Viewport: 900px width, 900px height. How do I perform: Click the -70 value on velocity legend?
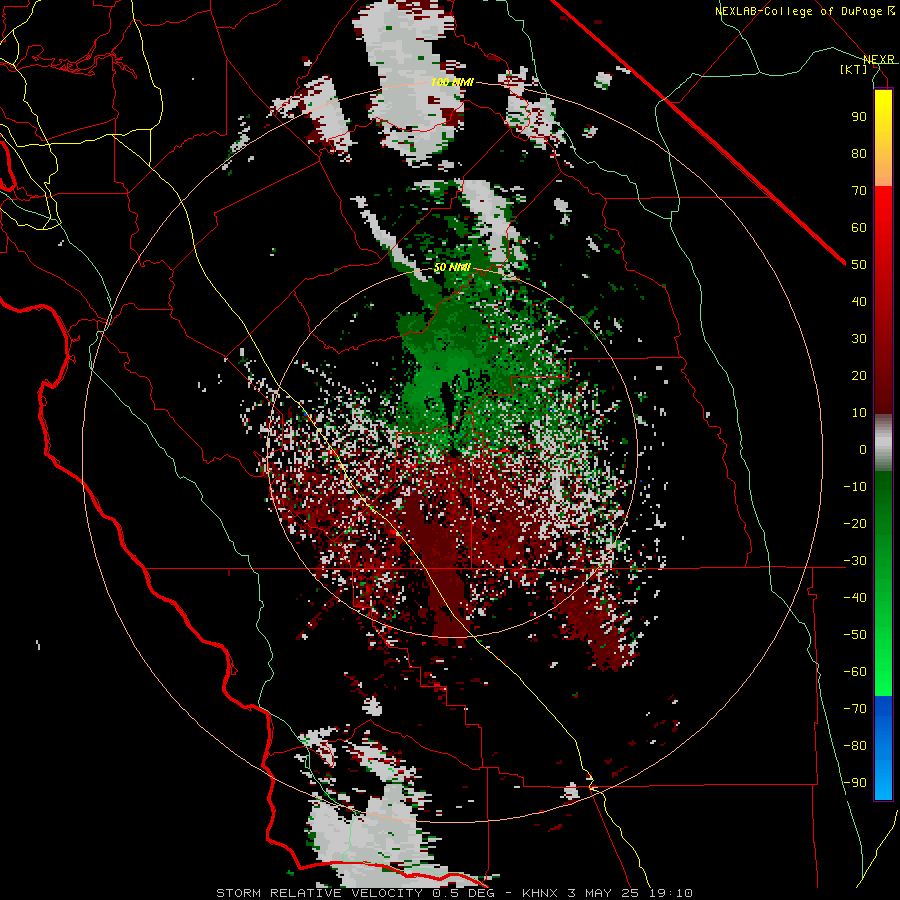tap(855, 708)
